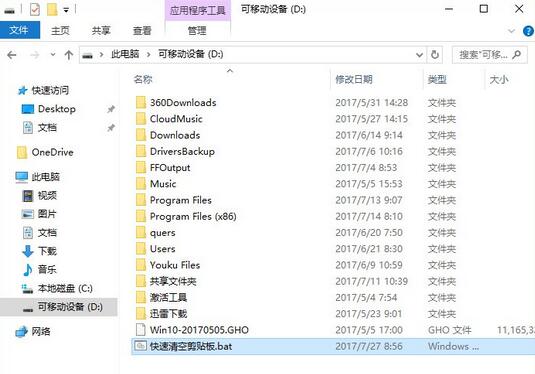Go back with the back arrow
Viewport: 535px width, 374px height.
pos(12,55)
